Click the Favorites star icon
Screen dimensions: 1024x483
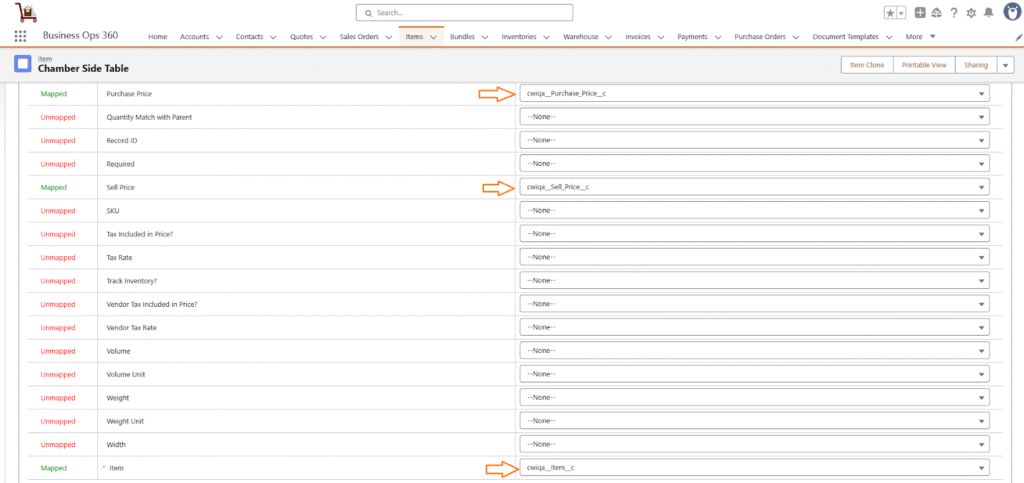[x=890, y=13]
